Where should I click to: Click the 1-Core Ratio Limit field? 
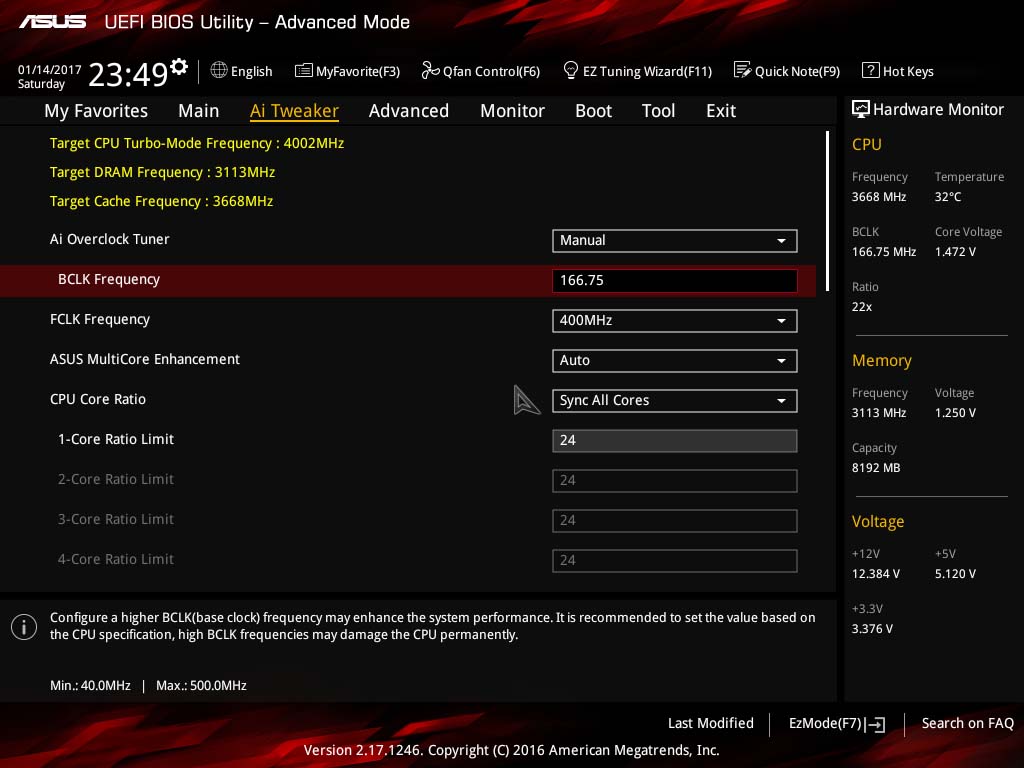pyautogui.click(x=675, y=440)
